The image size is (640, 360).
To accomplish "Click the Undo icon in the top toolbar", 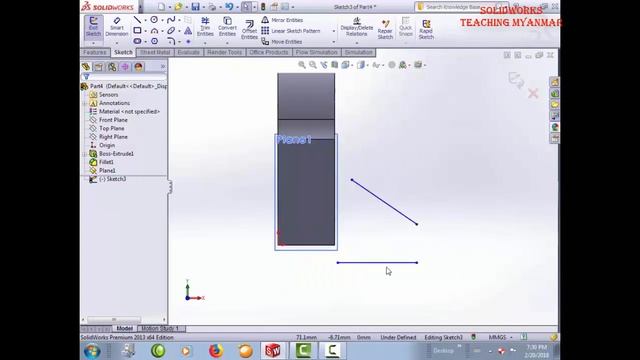I will click(229, 7).
